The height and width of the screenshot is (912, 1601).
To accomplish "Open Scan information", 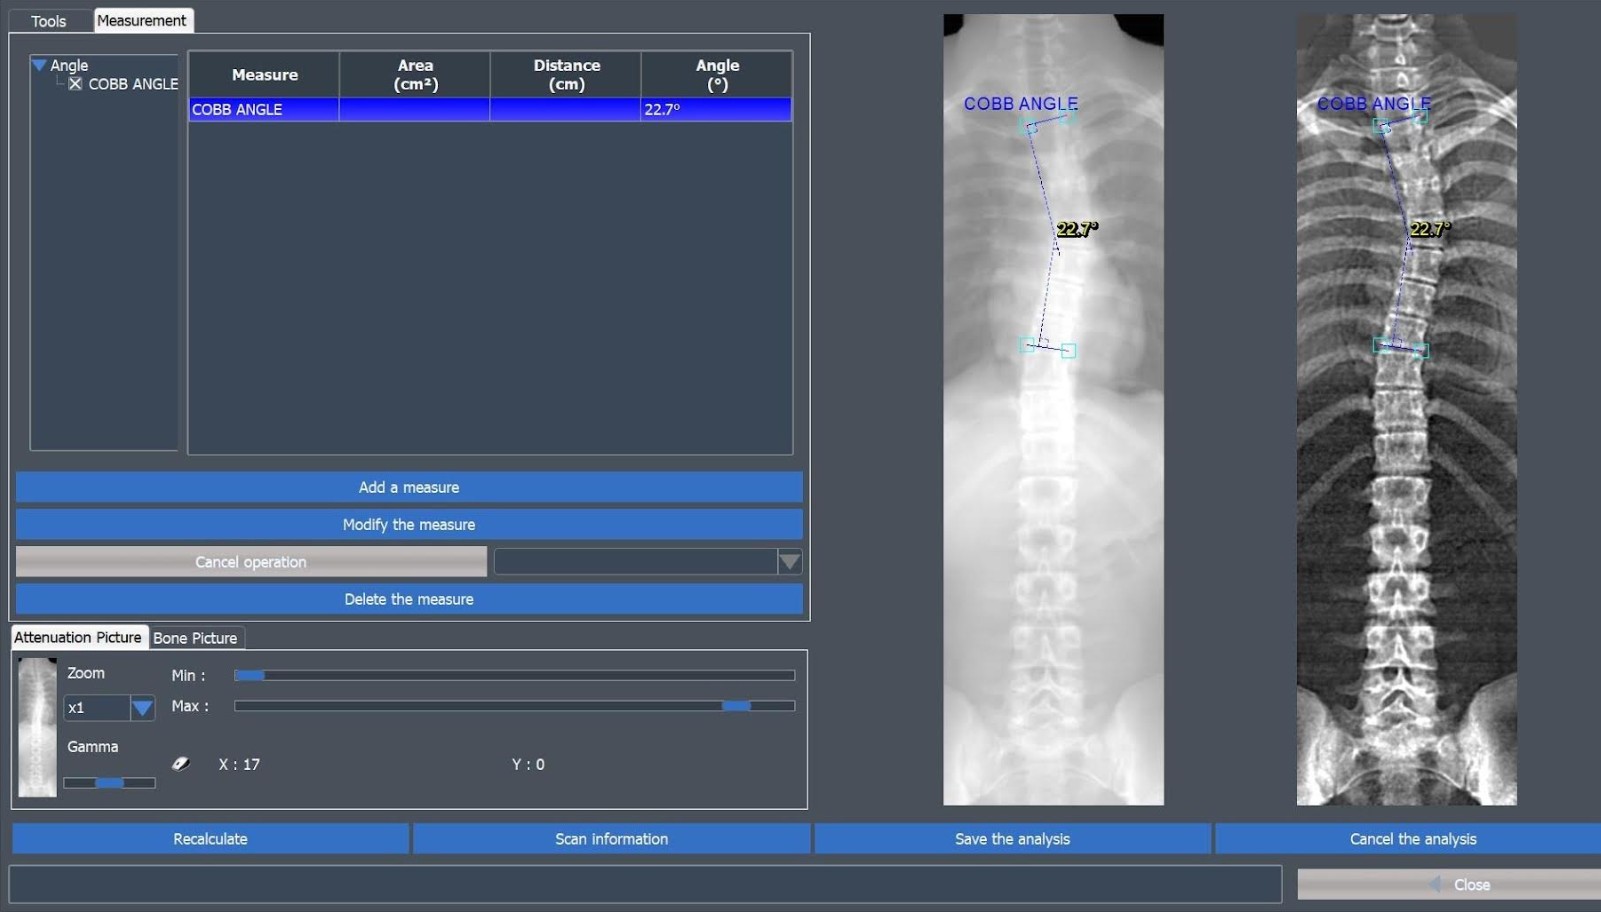I will pyautogui.click(x=611, y=839).
